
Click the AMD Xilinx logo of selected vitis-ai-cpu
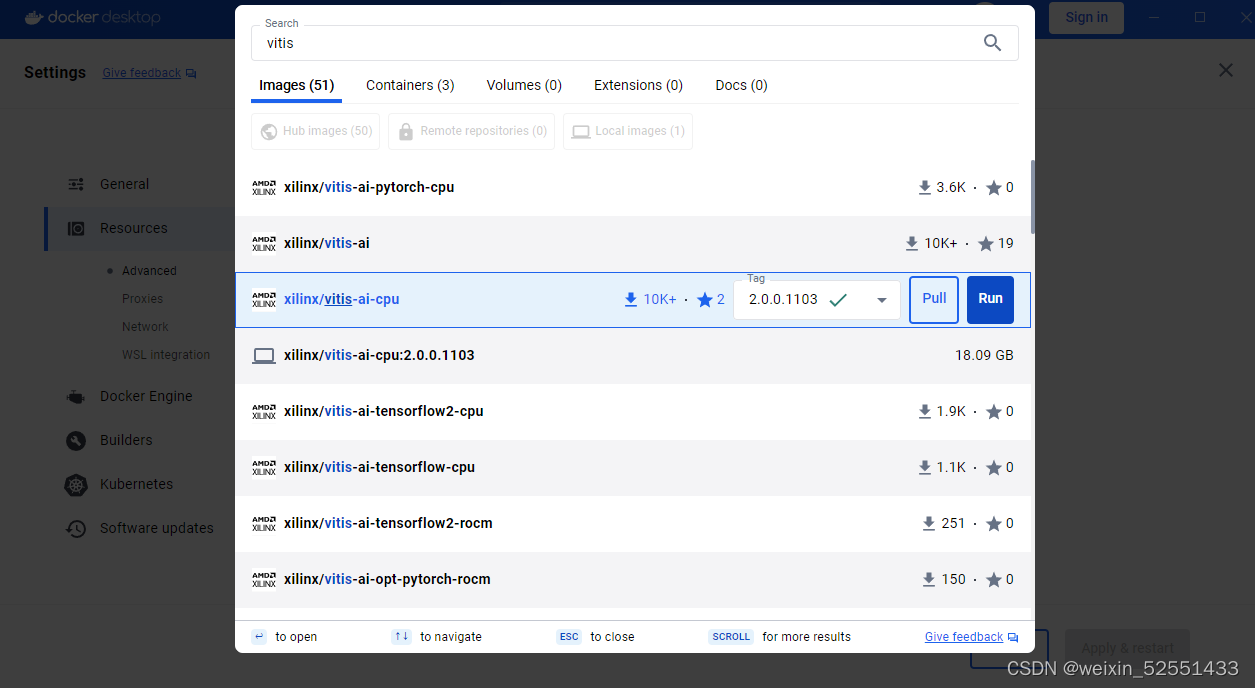(264, 299)
